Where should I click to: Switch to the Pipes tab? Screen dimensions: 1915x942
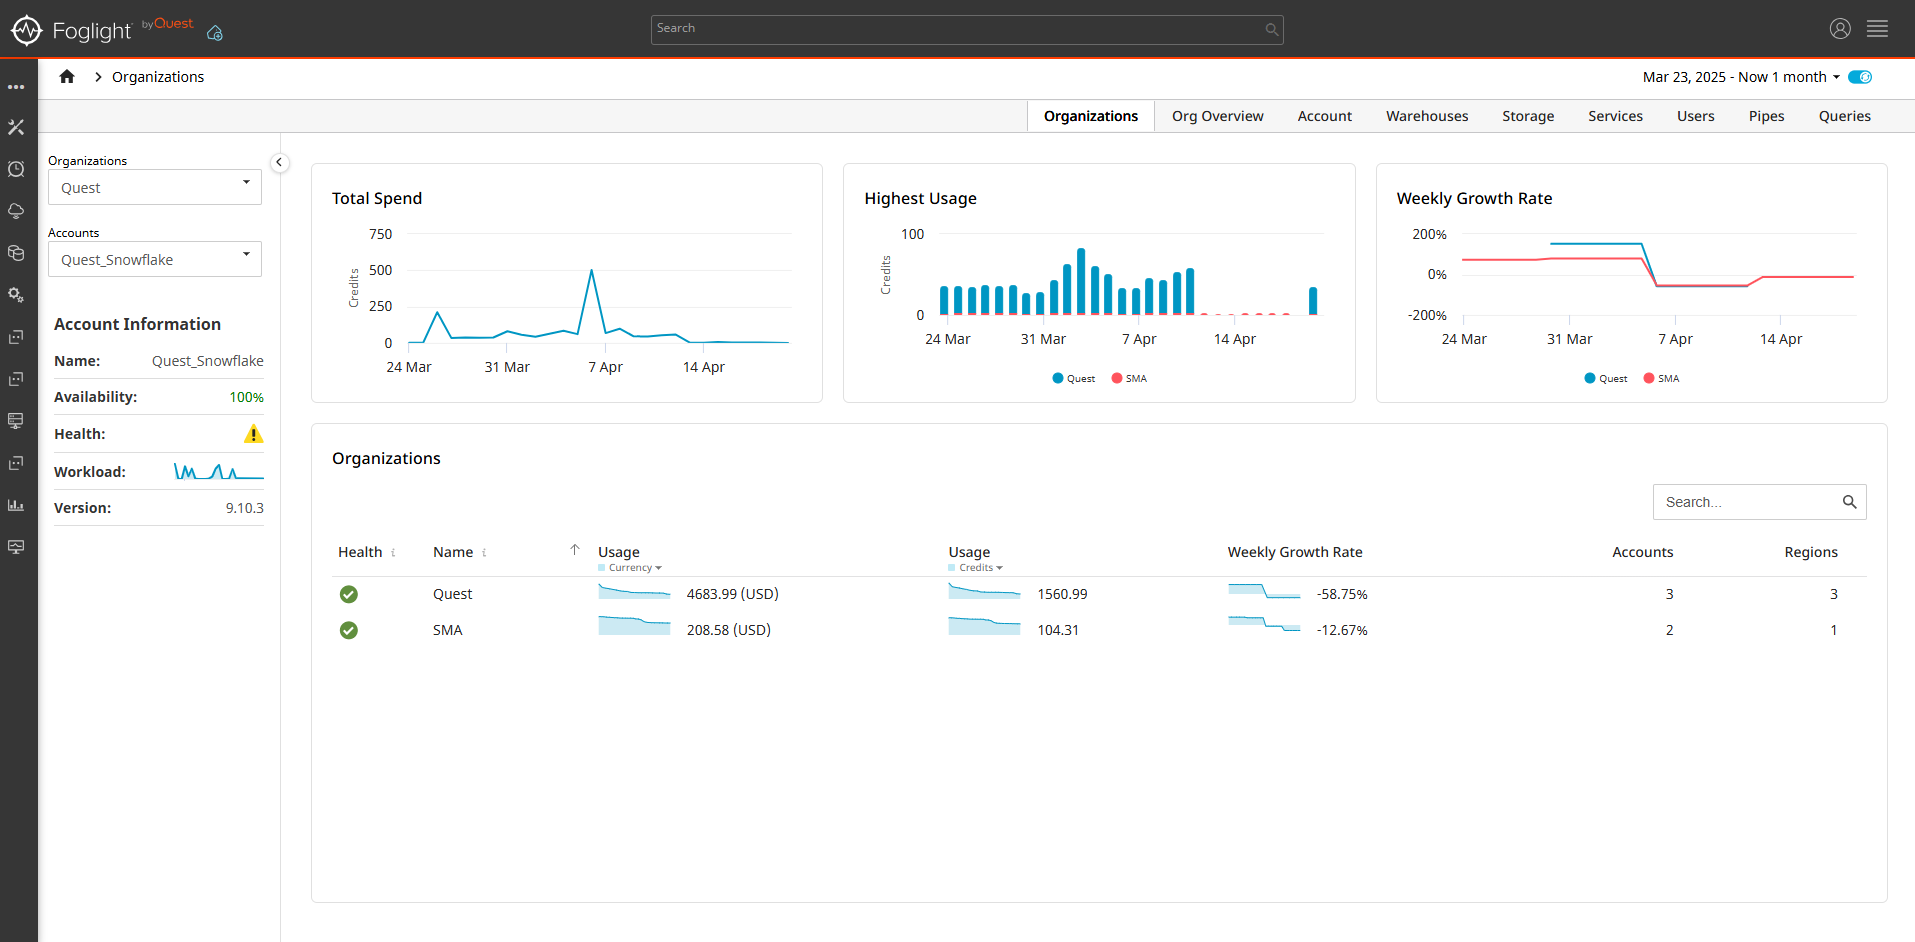(x=1766, y=116)
